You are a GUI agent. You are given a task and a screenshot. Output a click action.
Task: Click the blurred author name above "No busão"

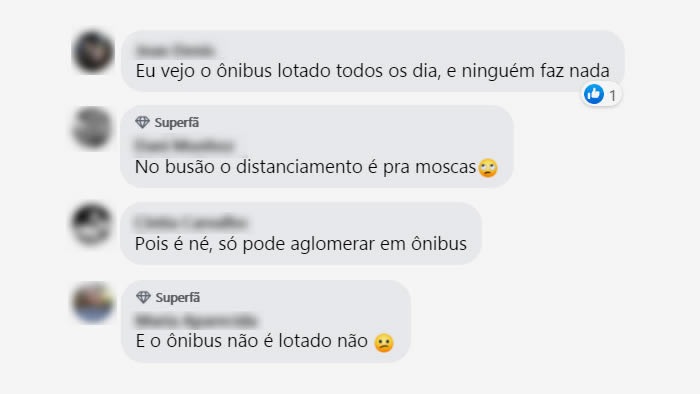(184, 145)
